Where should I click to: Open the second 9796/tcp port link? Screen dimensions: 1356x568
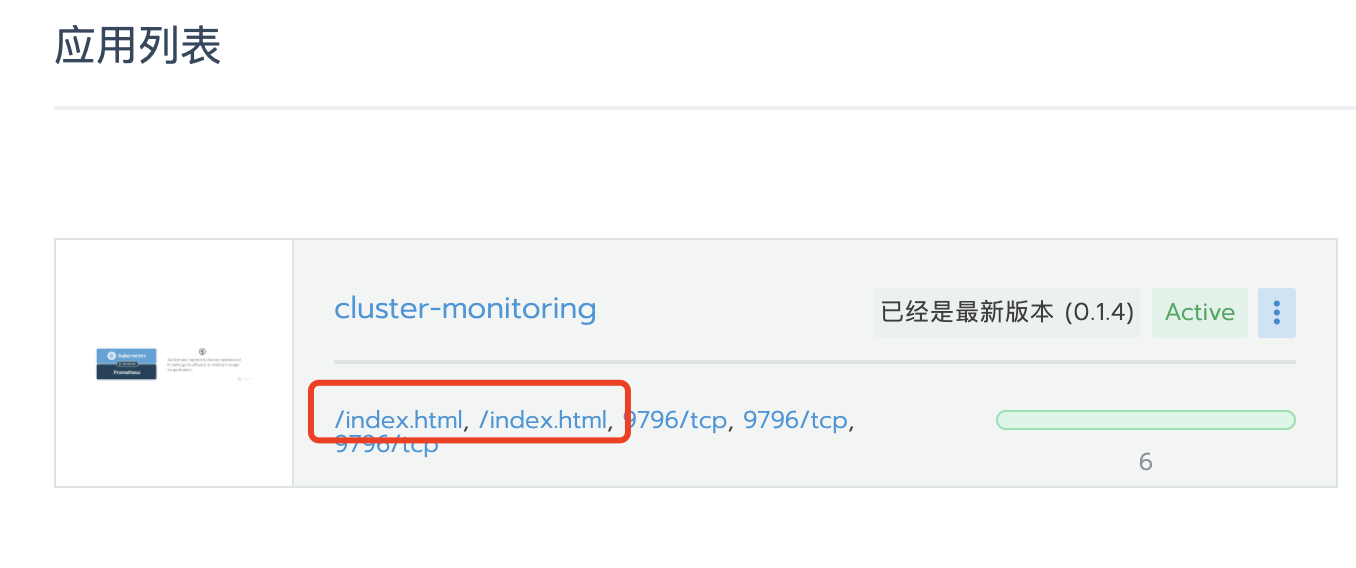(795, 421)
